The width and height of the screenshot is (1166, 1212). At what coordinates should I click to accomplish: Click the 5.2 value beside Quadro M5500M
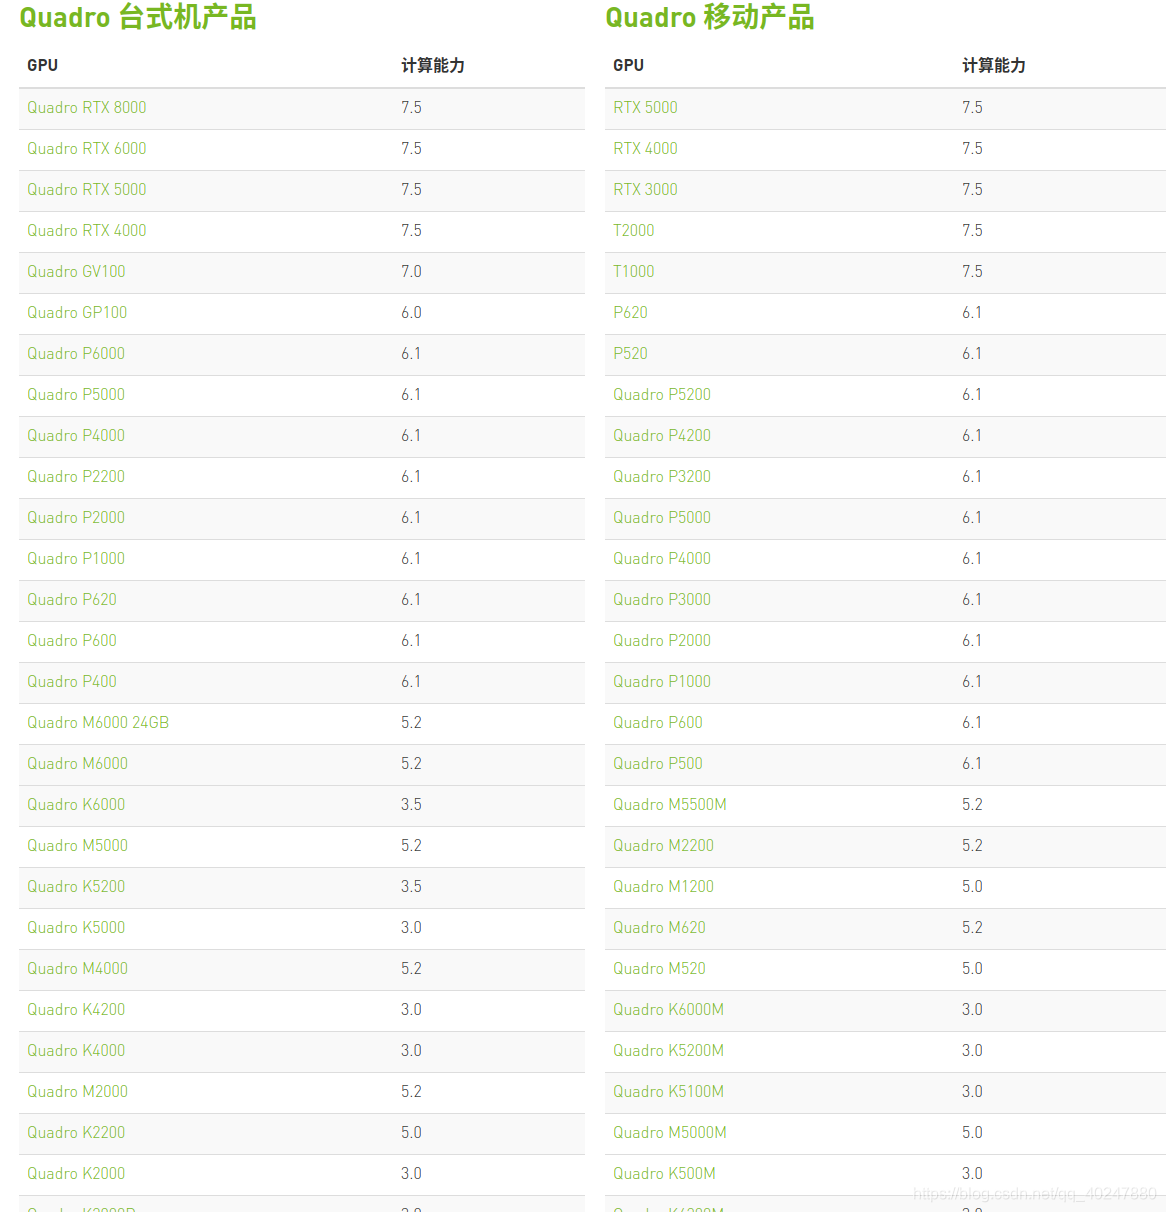(972, 805)
